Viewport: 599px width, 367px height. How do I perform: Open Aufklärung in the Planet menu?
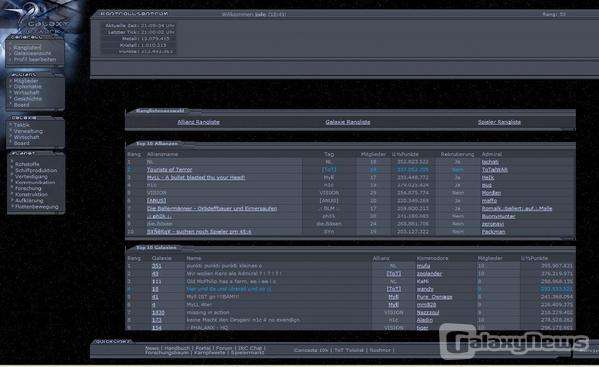(29, 200)
